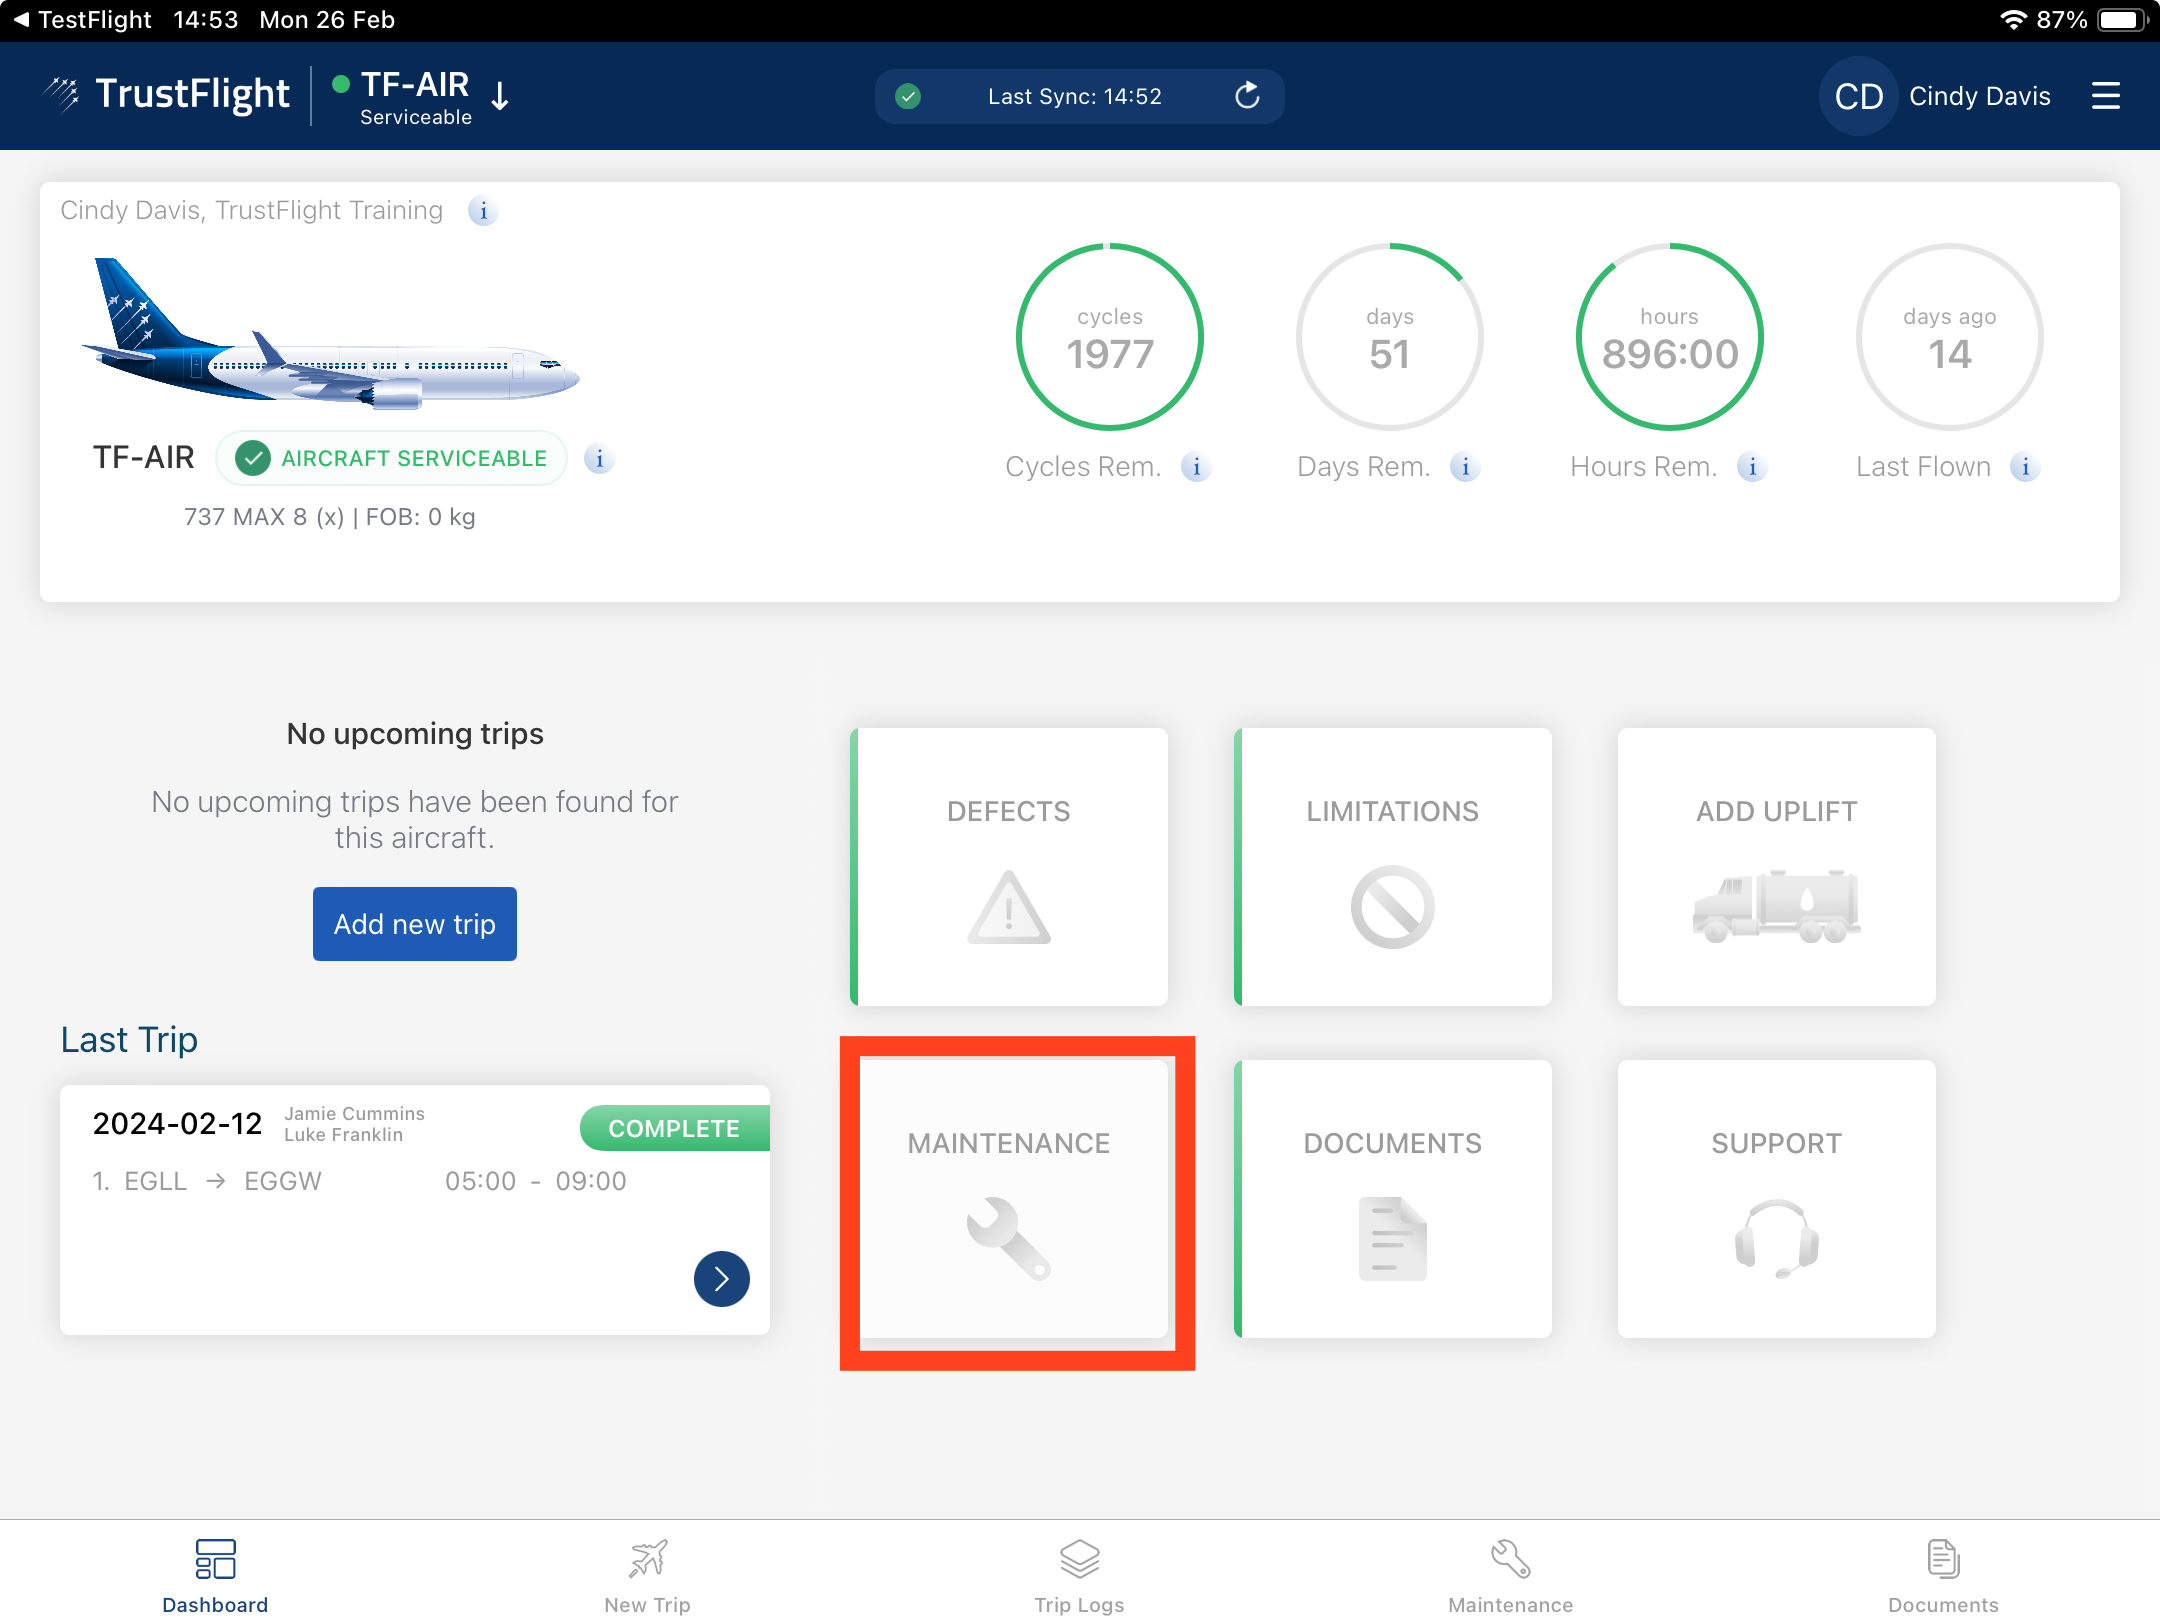Click Add new trip button

coord(415,924)
